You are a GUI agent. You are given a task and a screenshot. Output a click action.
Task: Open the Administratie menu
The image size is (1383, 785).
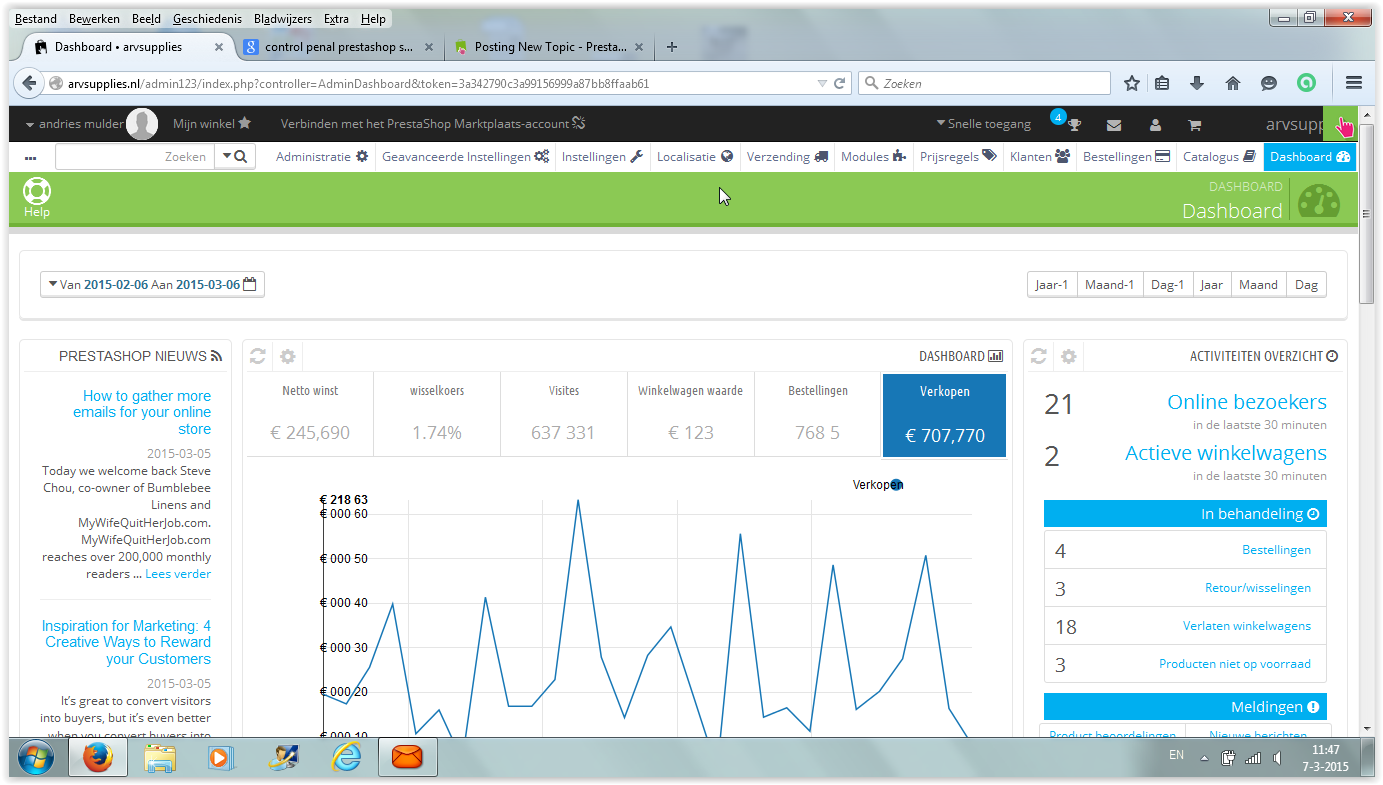point(322,156)
